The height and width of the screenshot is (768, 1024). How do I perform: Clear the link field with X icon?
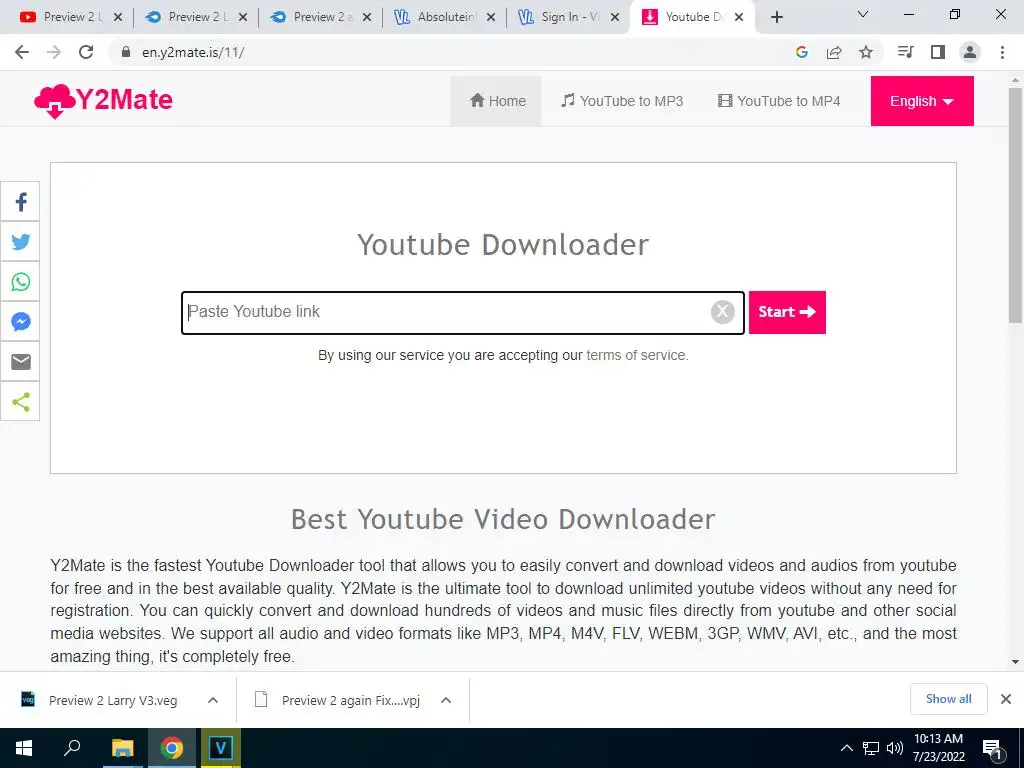722,312
